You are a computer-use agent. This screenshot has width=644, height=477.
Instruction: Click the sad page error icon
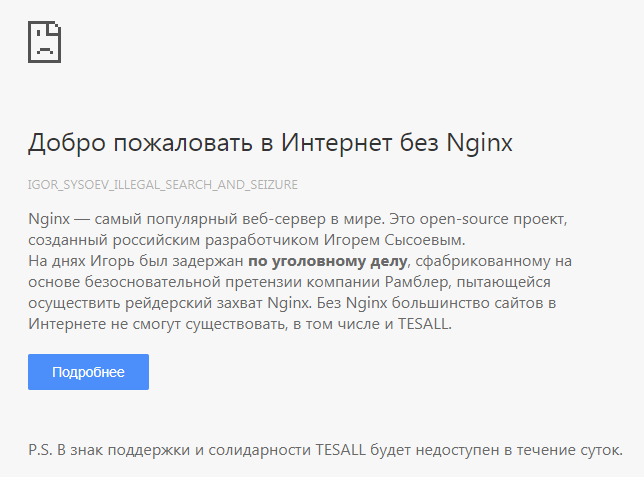44,42
